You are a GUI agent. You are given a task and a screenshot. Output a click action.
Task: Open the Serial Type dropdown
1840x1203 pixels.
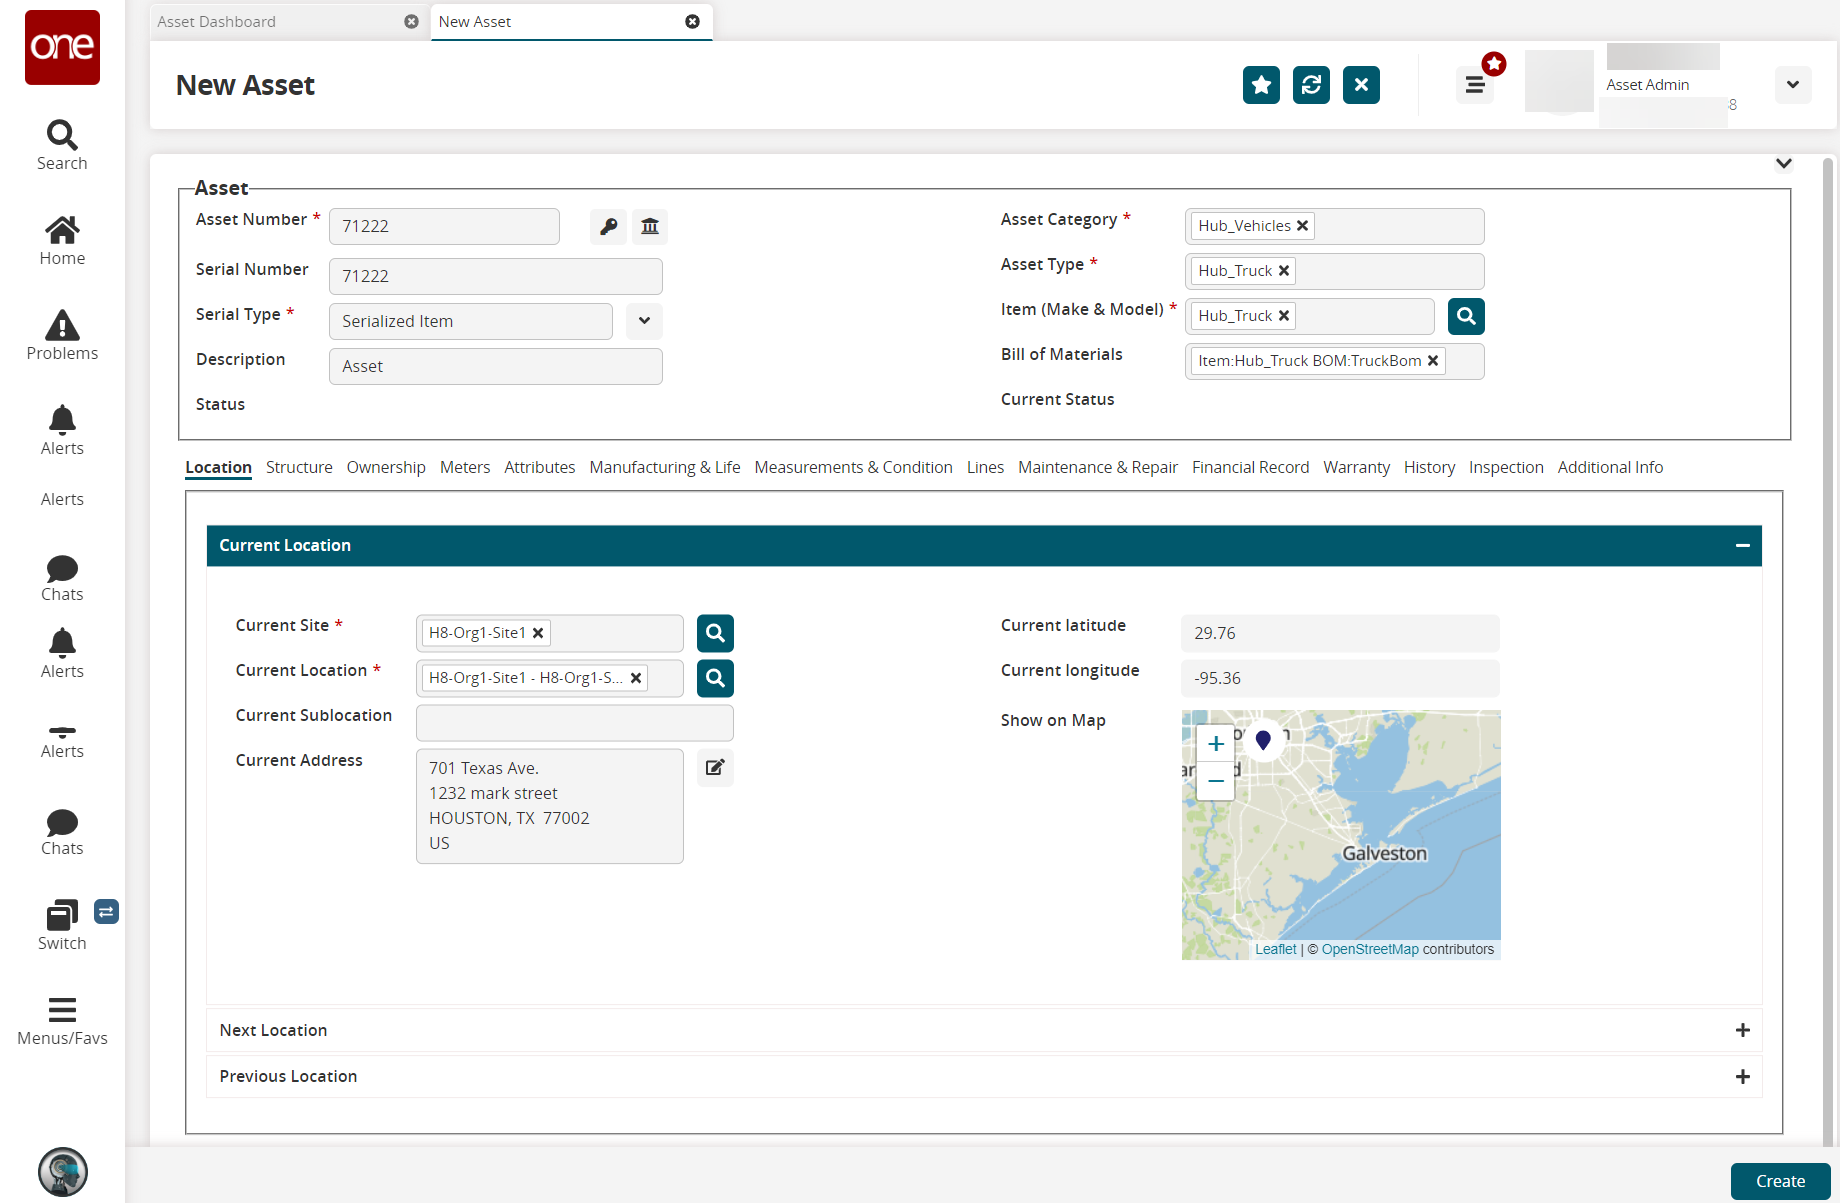[644, 321]
